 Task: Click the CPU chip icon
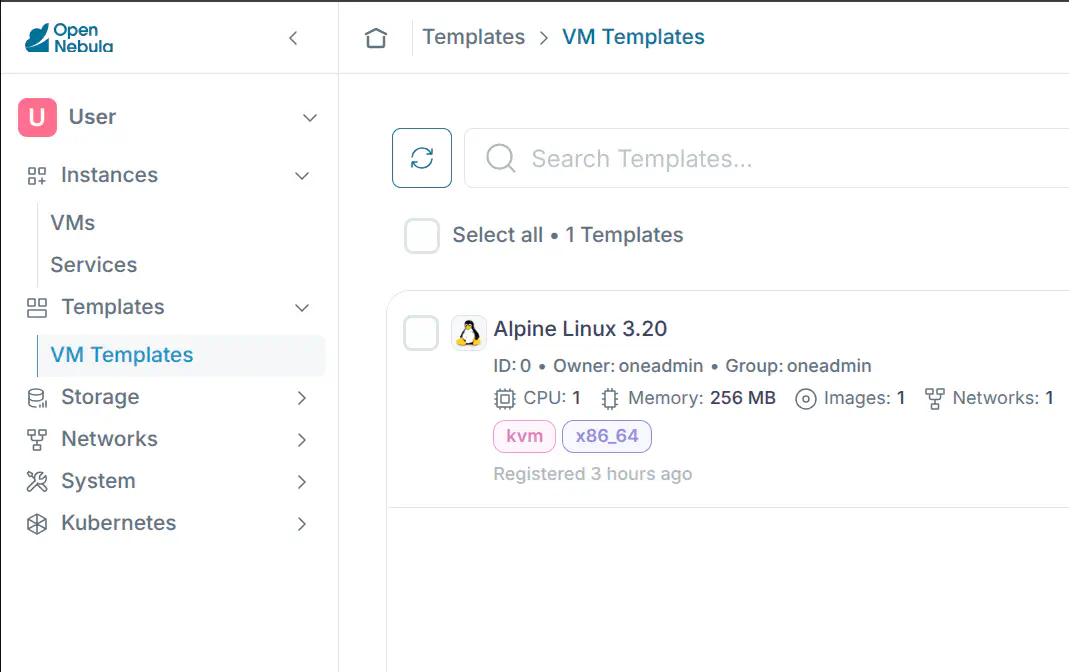[505, 399]
